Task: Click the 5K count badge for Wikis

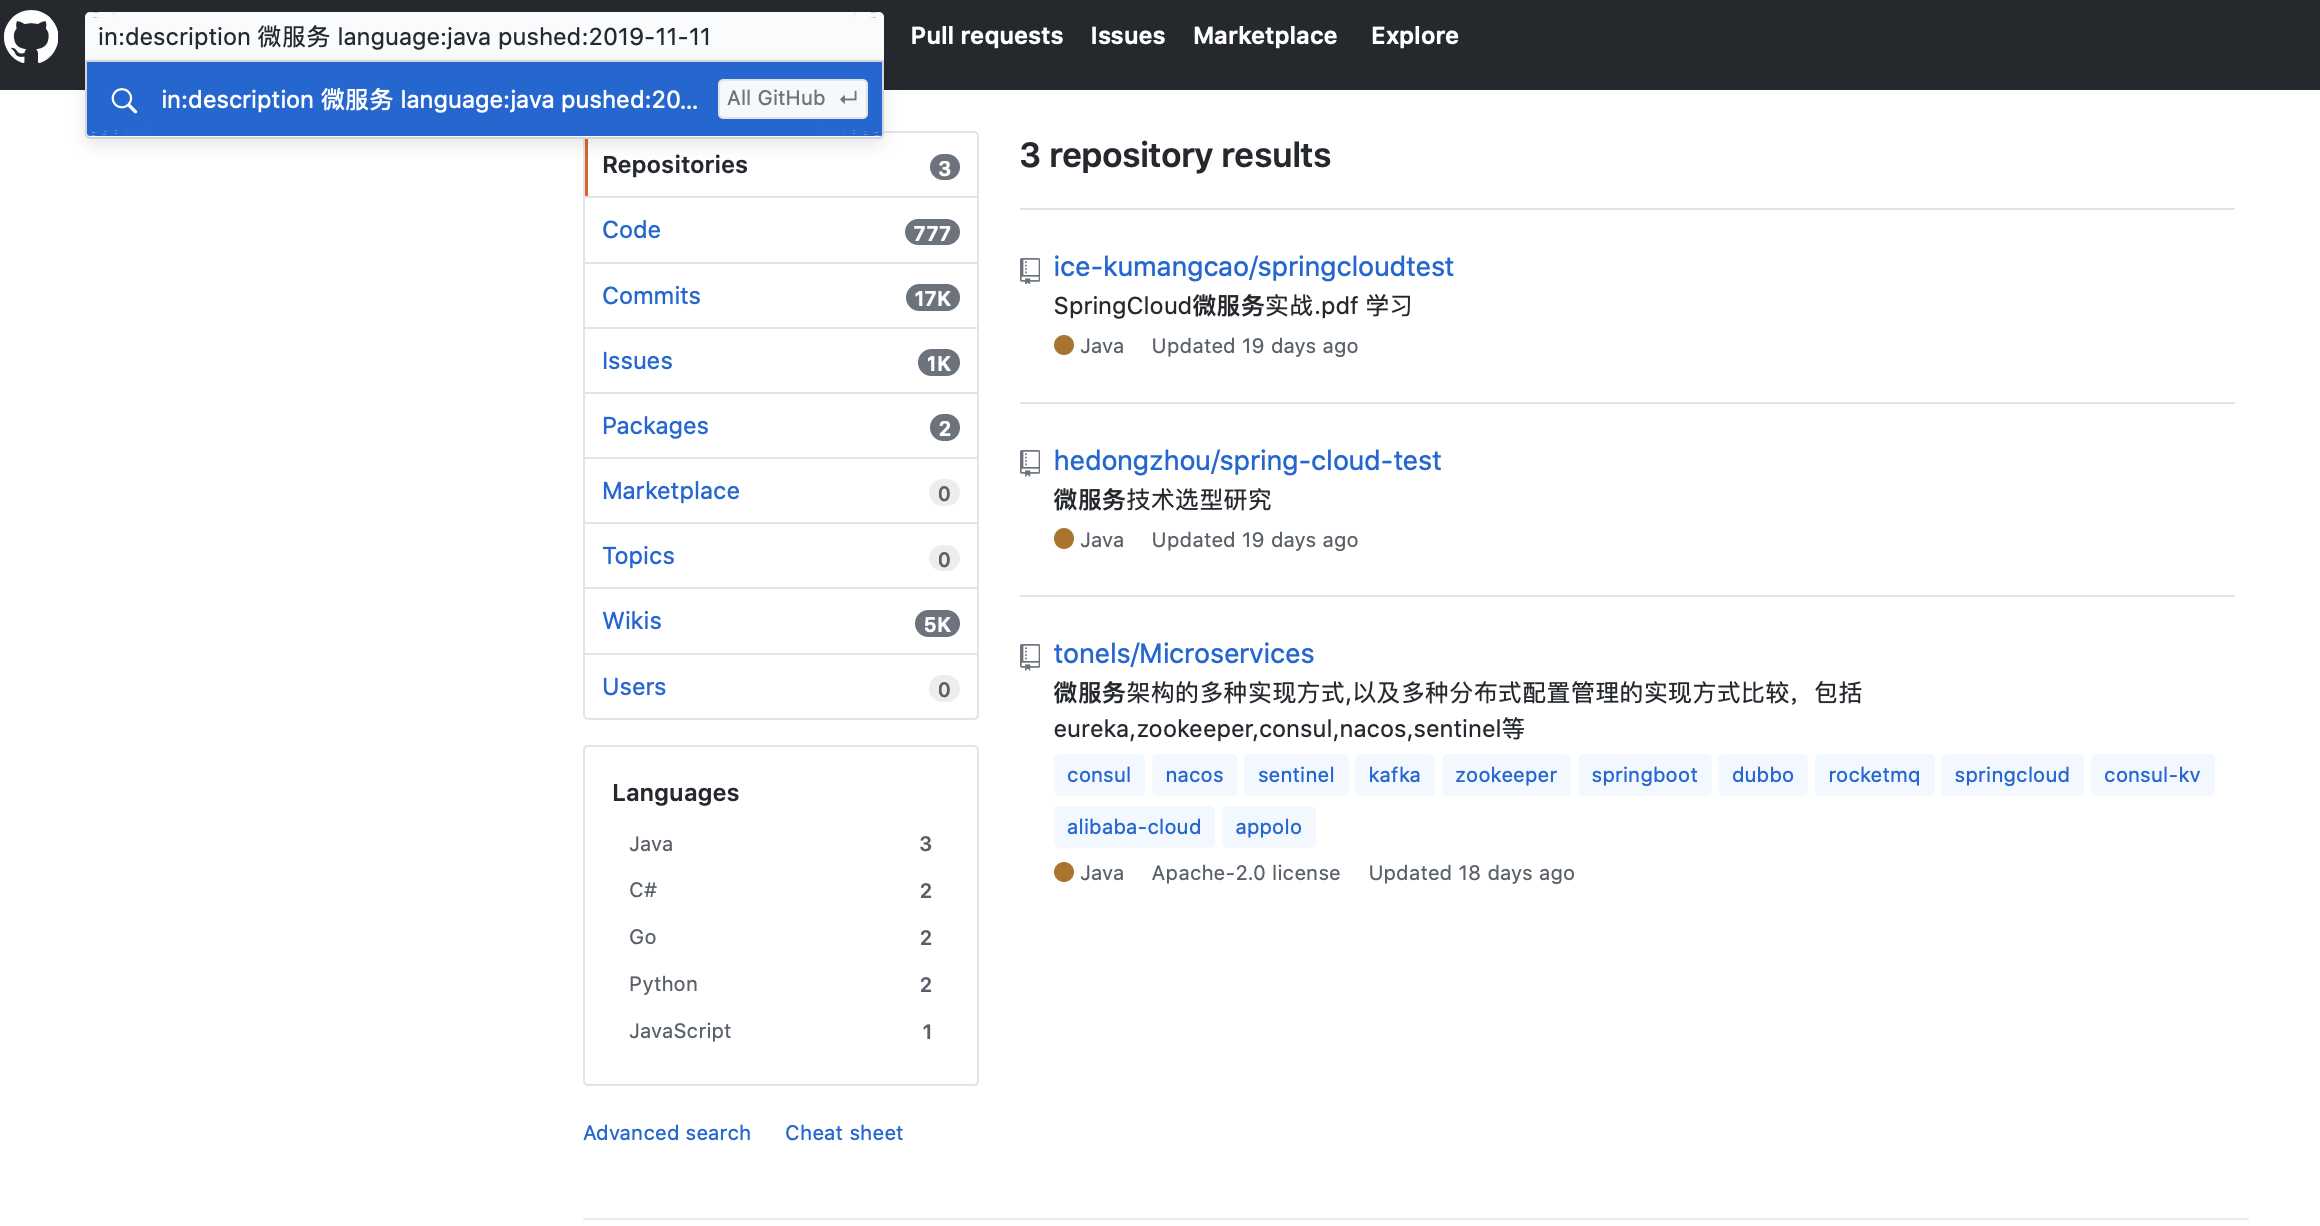Action: (937, 624)
